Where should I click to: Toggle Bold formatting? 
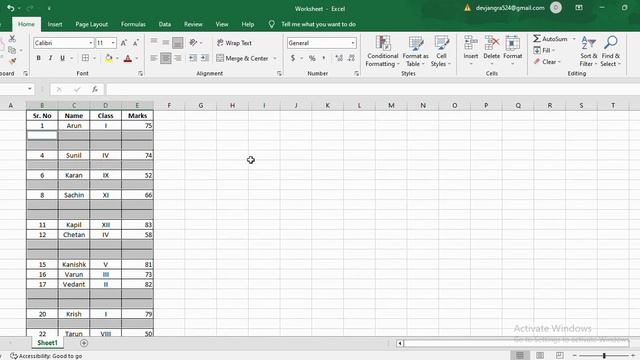tap(38, 58)
